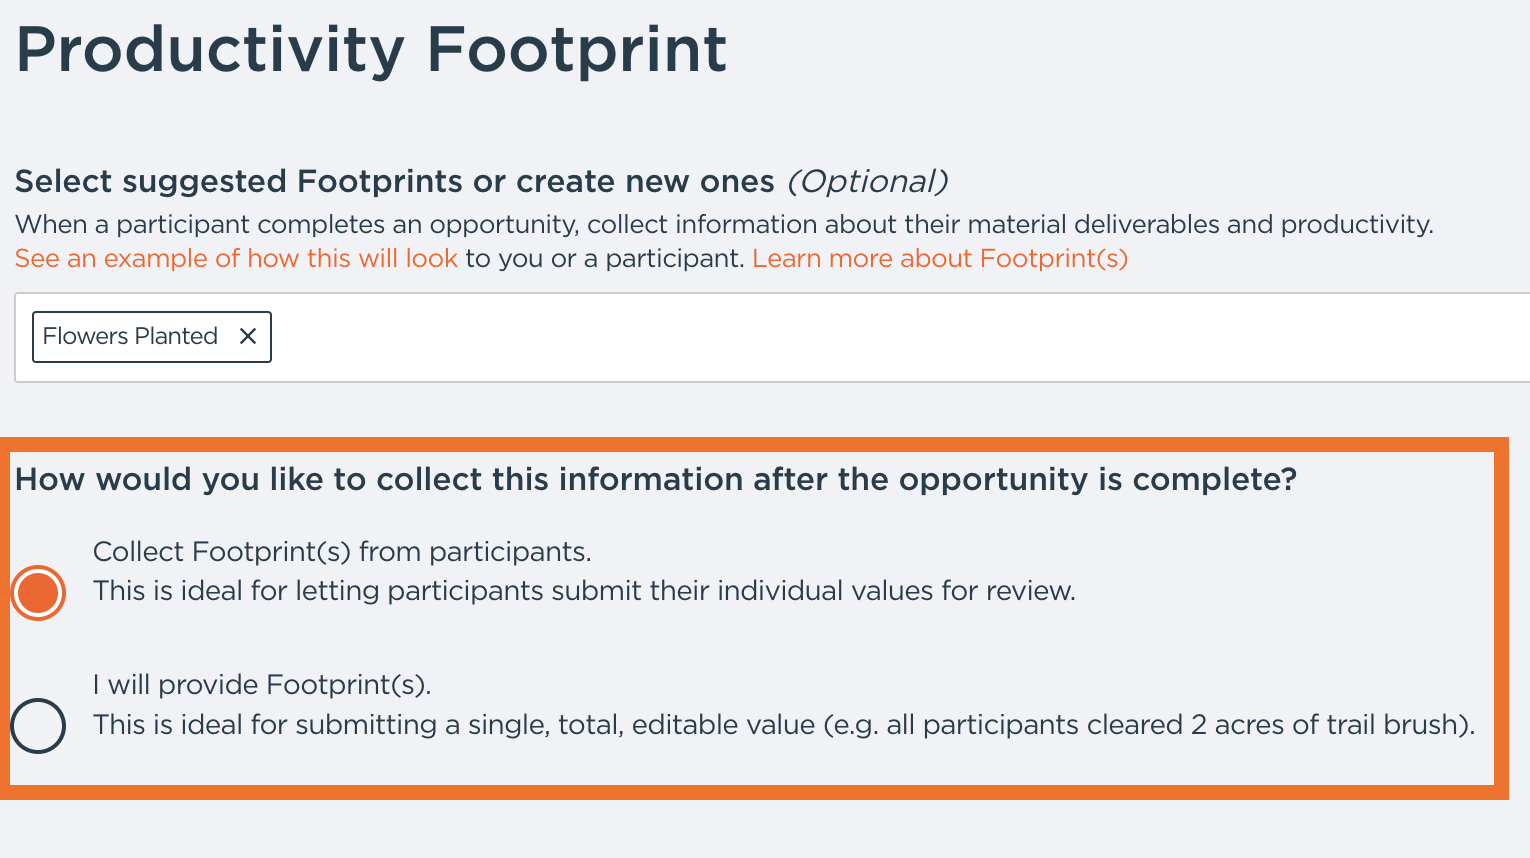This screenshot has height=858, width=1530.
Task: Click the How would you like to collect question
Action: pos(655,479)
